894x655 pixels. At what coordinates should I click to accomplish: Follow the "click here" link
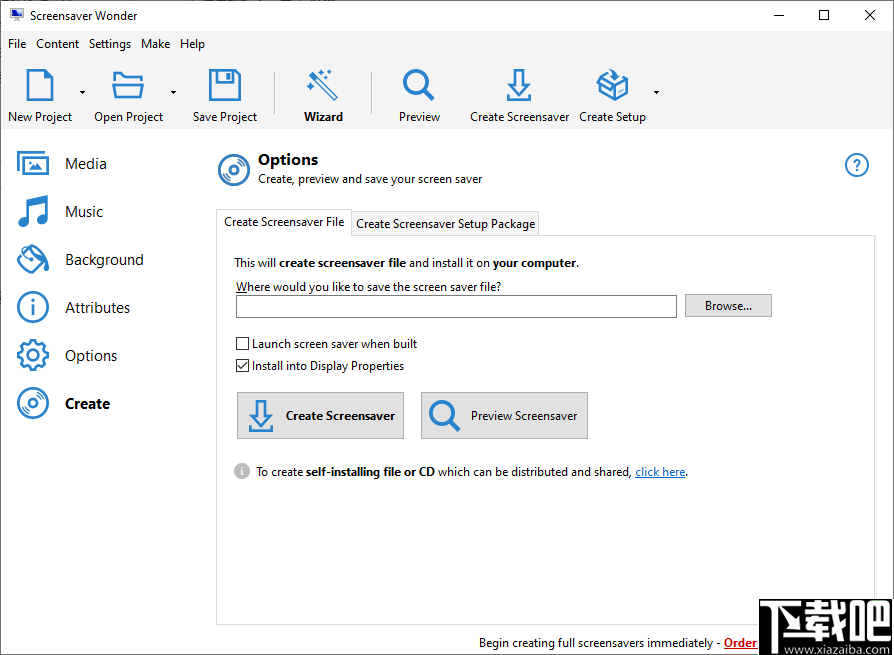coord(660,472)
